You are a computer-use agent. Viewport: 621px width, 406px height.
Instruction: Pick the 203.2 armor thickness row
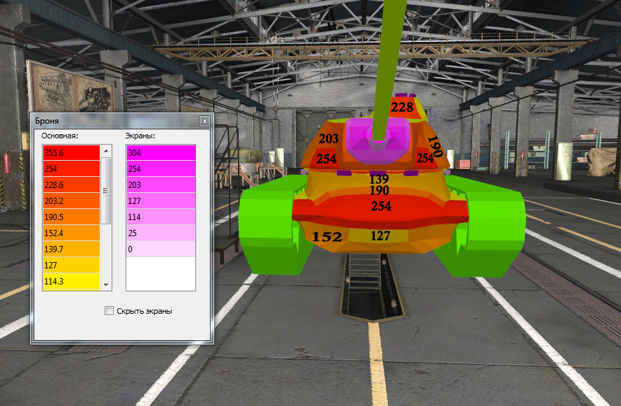click(70, 201)
